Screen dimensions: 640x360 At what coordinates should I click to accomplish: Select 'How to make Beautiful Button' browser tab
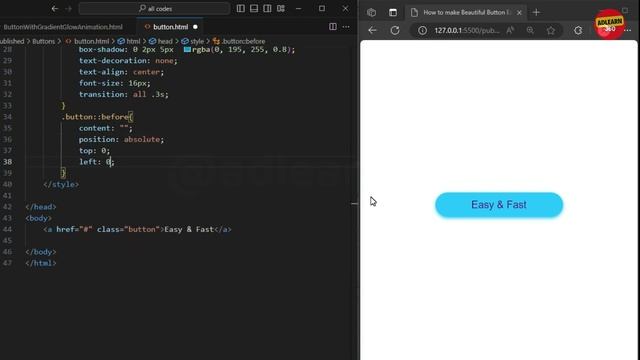pyautogui.click(x=467, y=13)
